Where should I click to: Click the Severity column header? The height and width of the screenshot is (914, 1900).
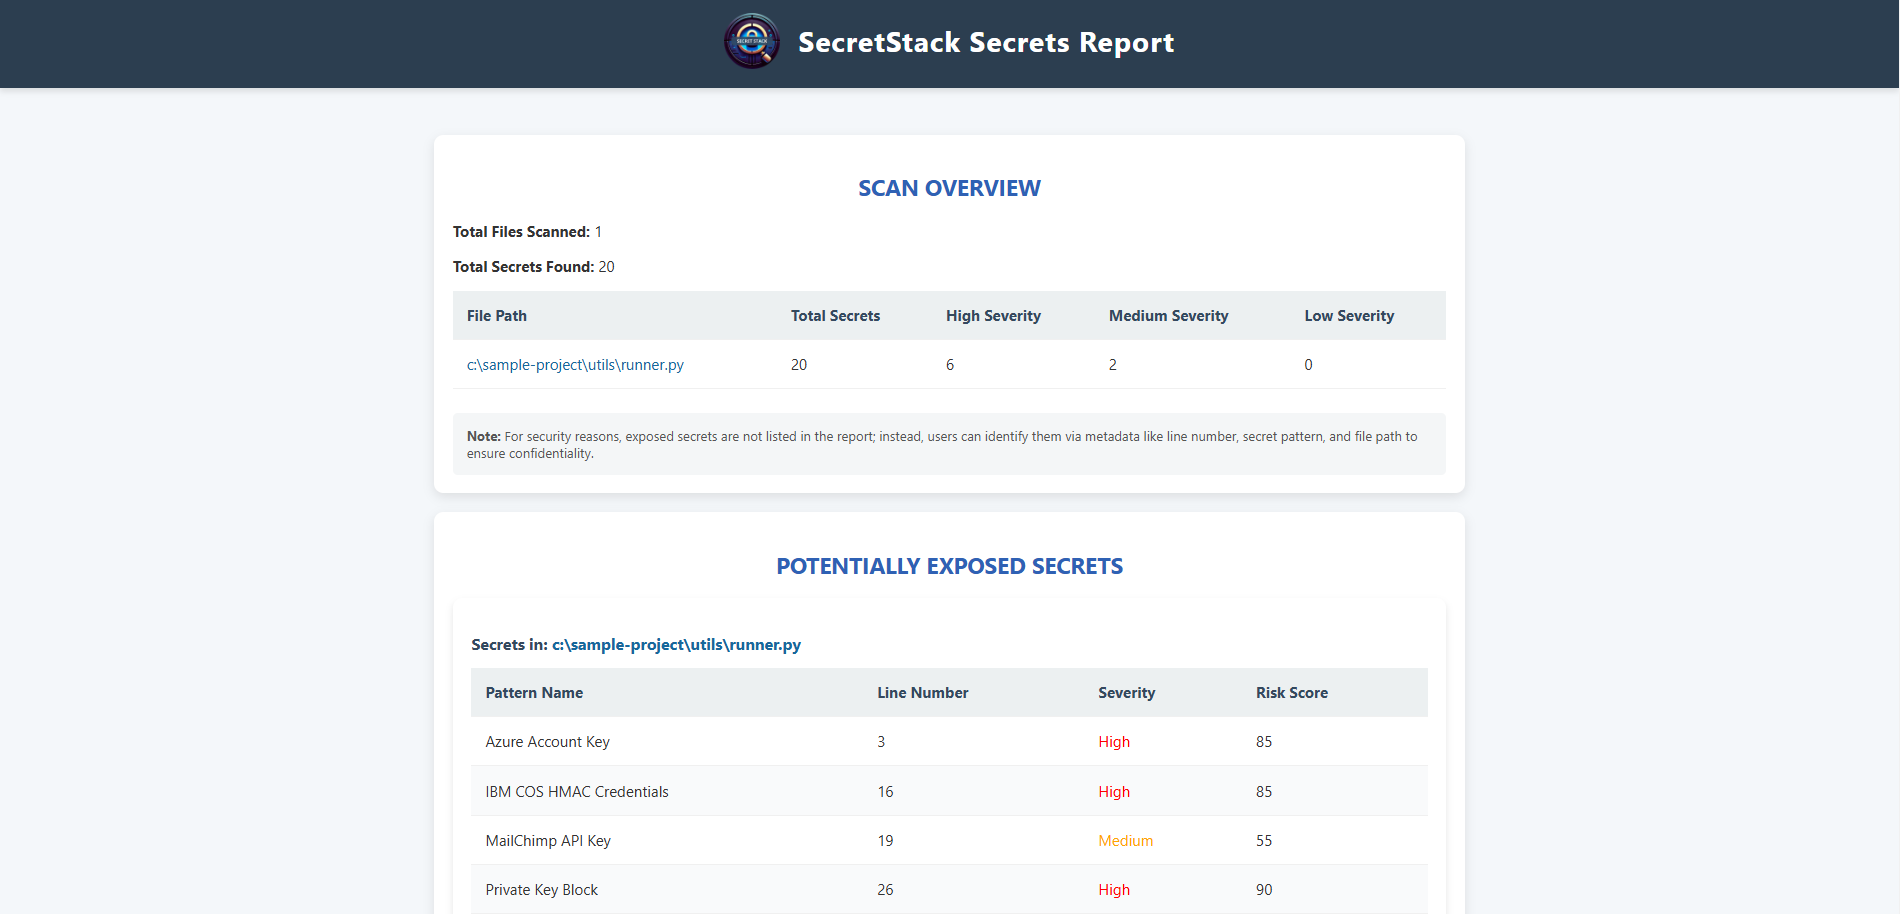pyautogui.click(x=1126, y=693)
